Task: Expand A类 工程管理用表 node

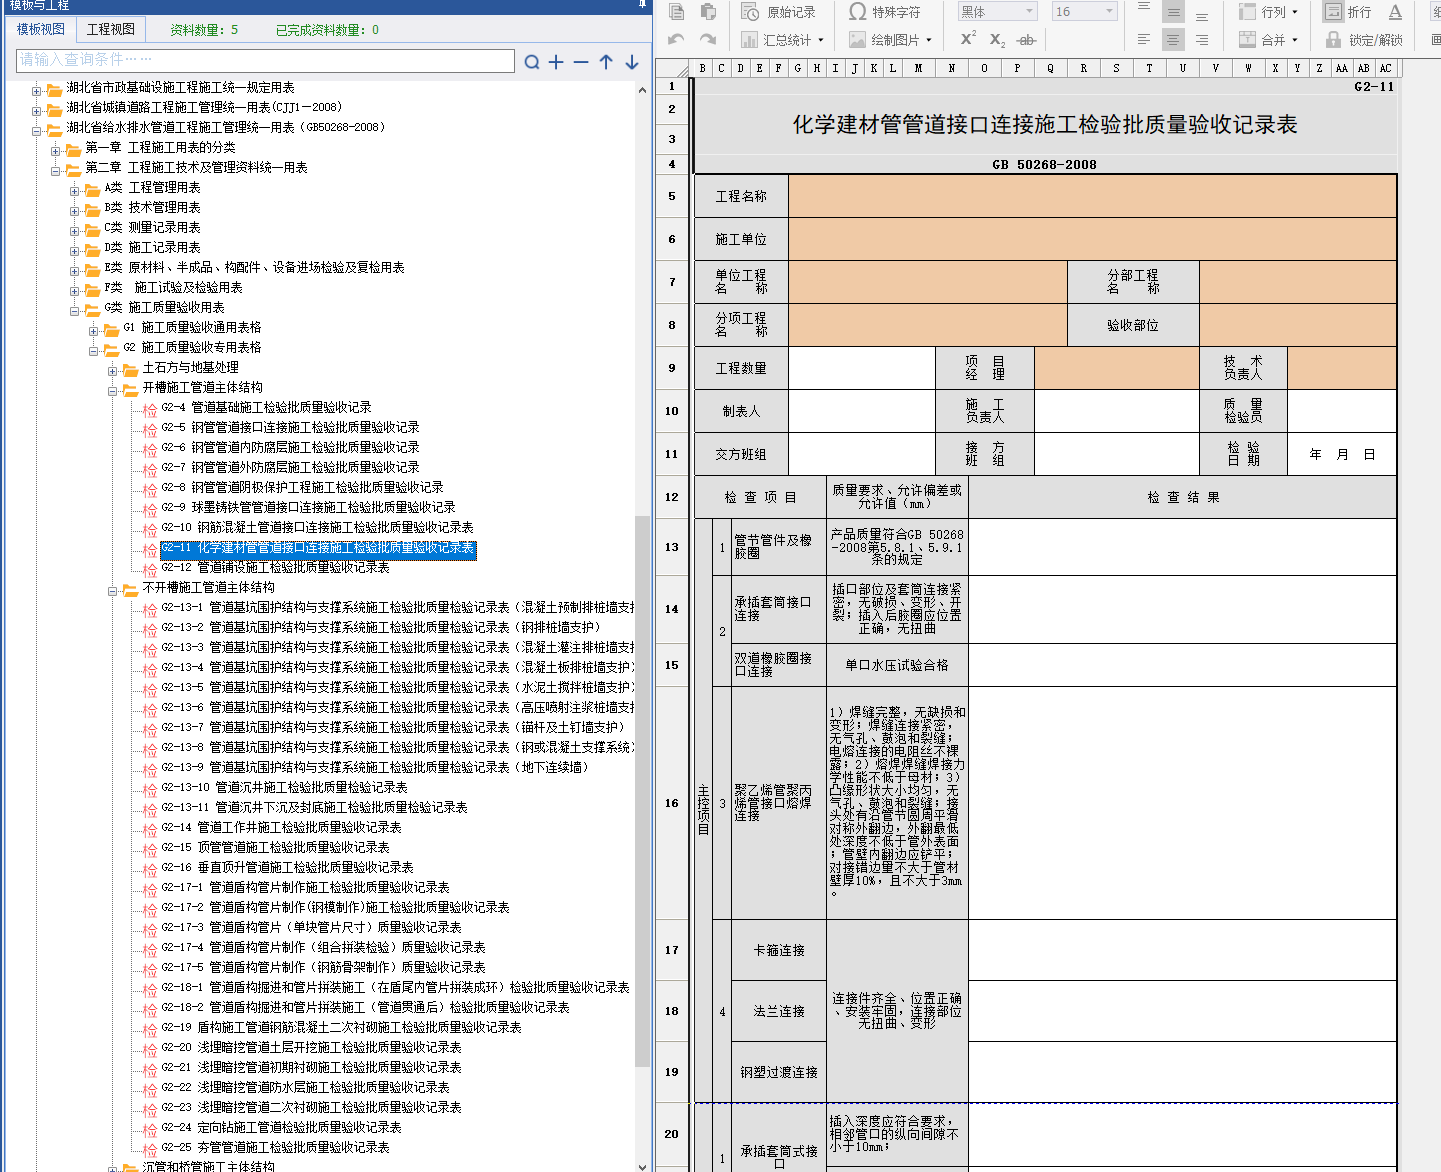Action: point(75,190)
